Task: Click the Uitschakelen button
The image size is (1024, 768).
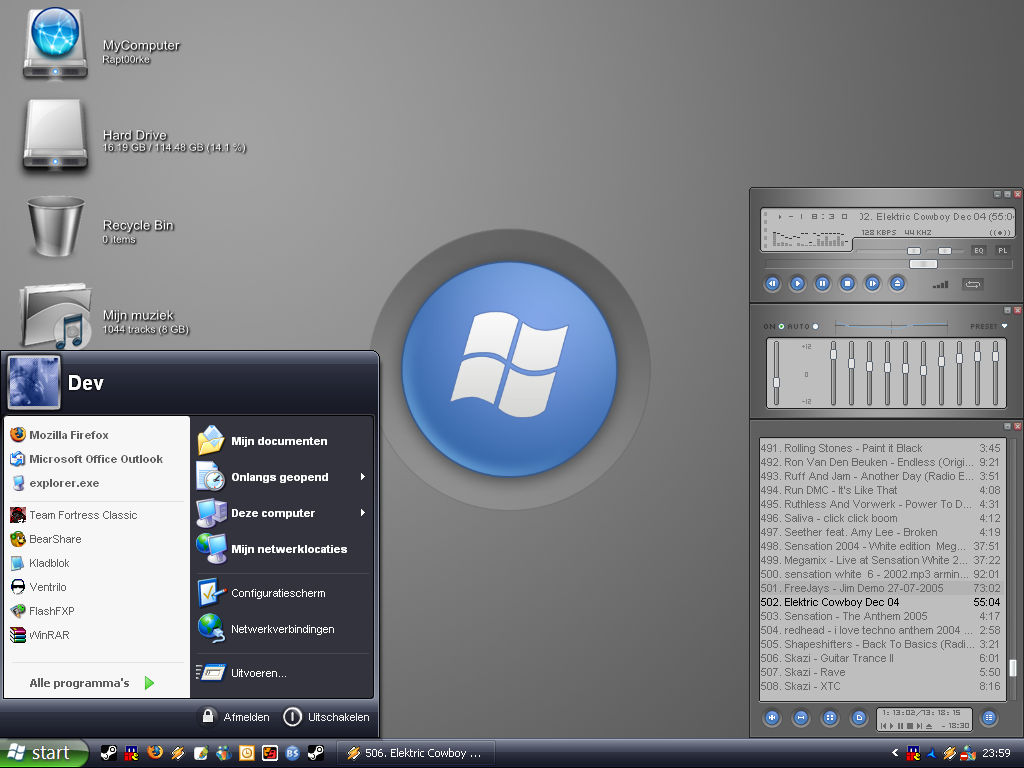Action: (327, 716)
